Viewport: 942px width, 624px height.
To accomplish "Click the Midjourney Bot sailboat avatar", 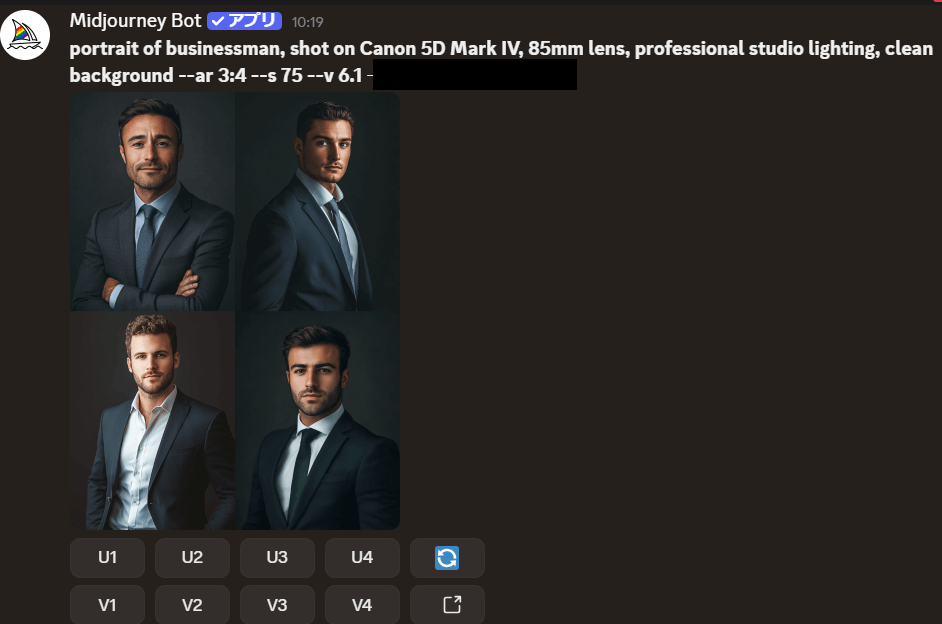I will point(25,35).
